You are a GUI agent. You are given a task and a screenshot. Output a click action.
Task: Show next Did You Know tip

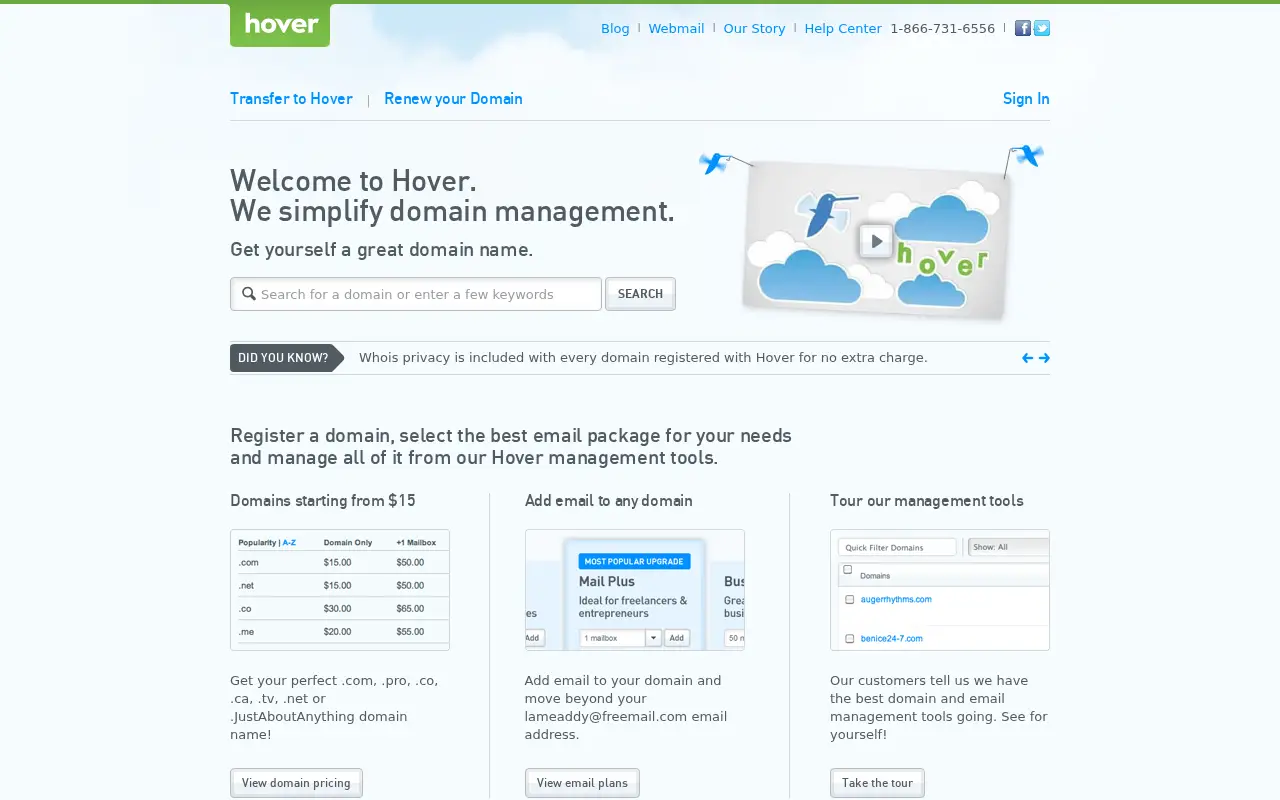point(1044,358)
